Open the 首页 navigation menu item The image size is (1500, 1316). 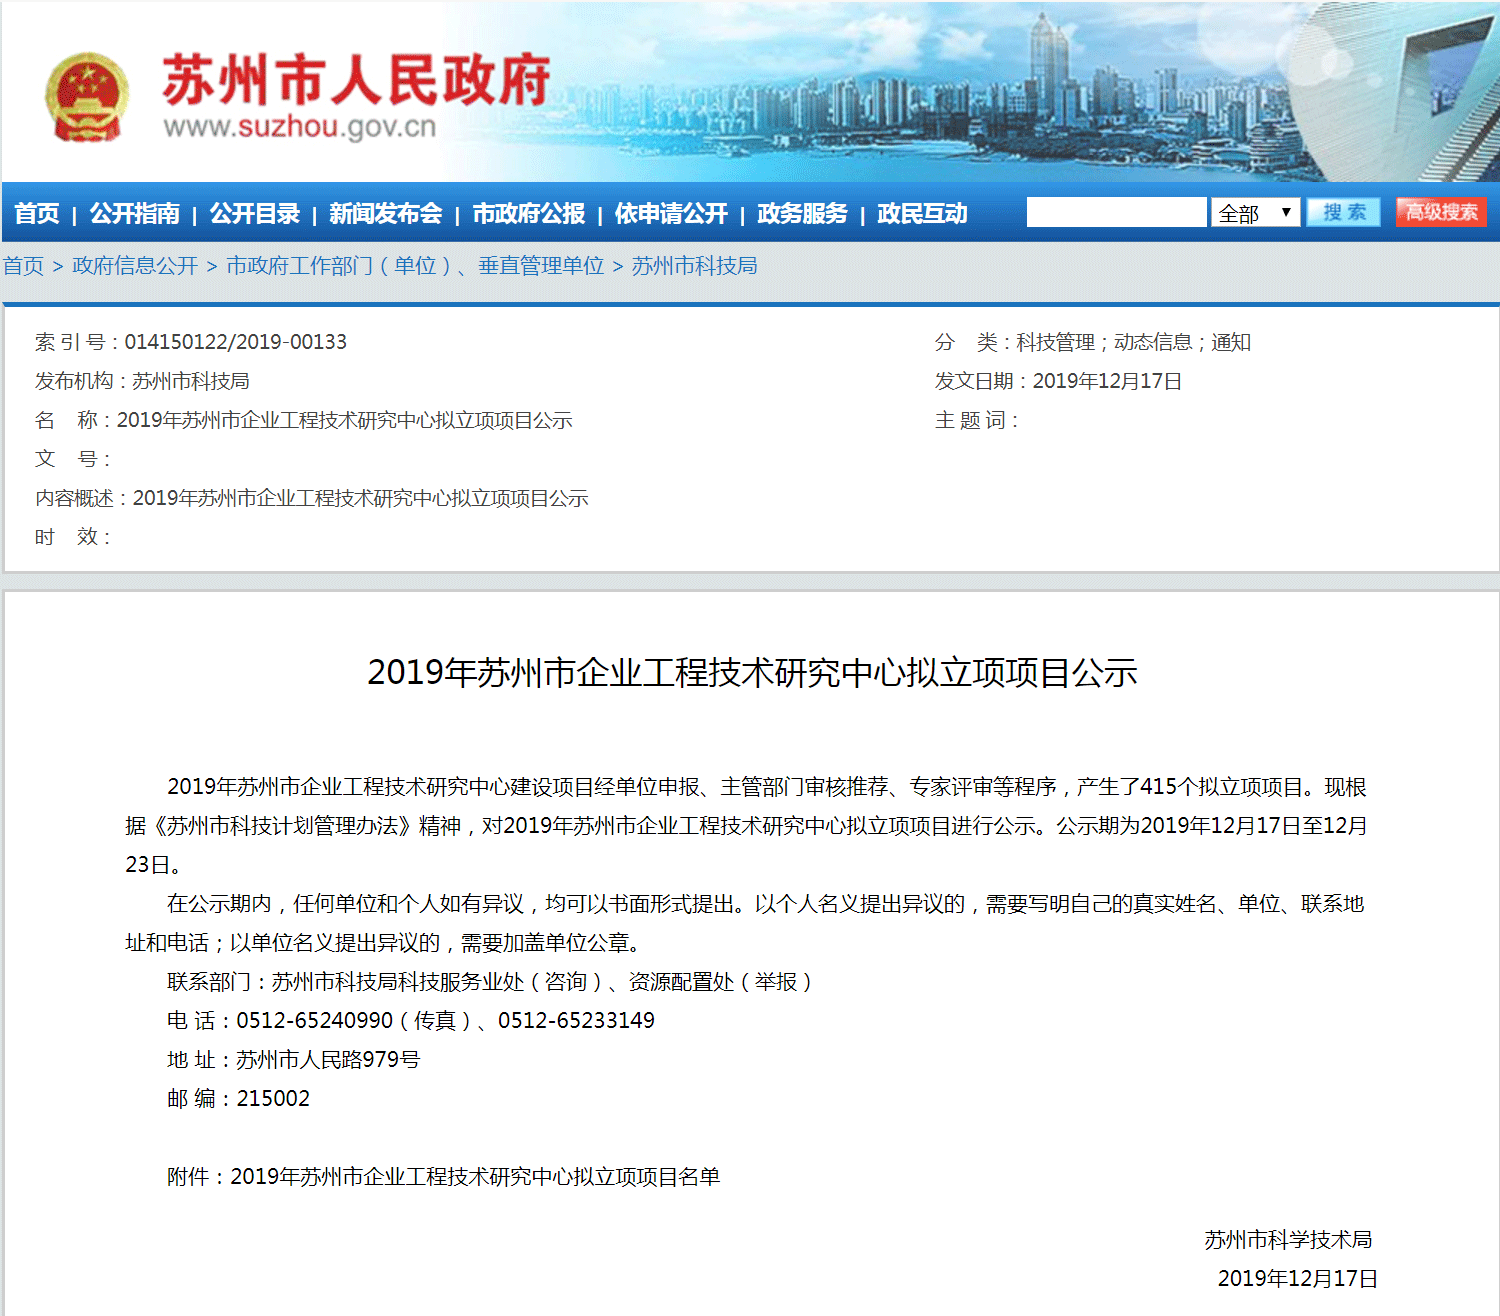37,214
